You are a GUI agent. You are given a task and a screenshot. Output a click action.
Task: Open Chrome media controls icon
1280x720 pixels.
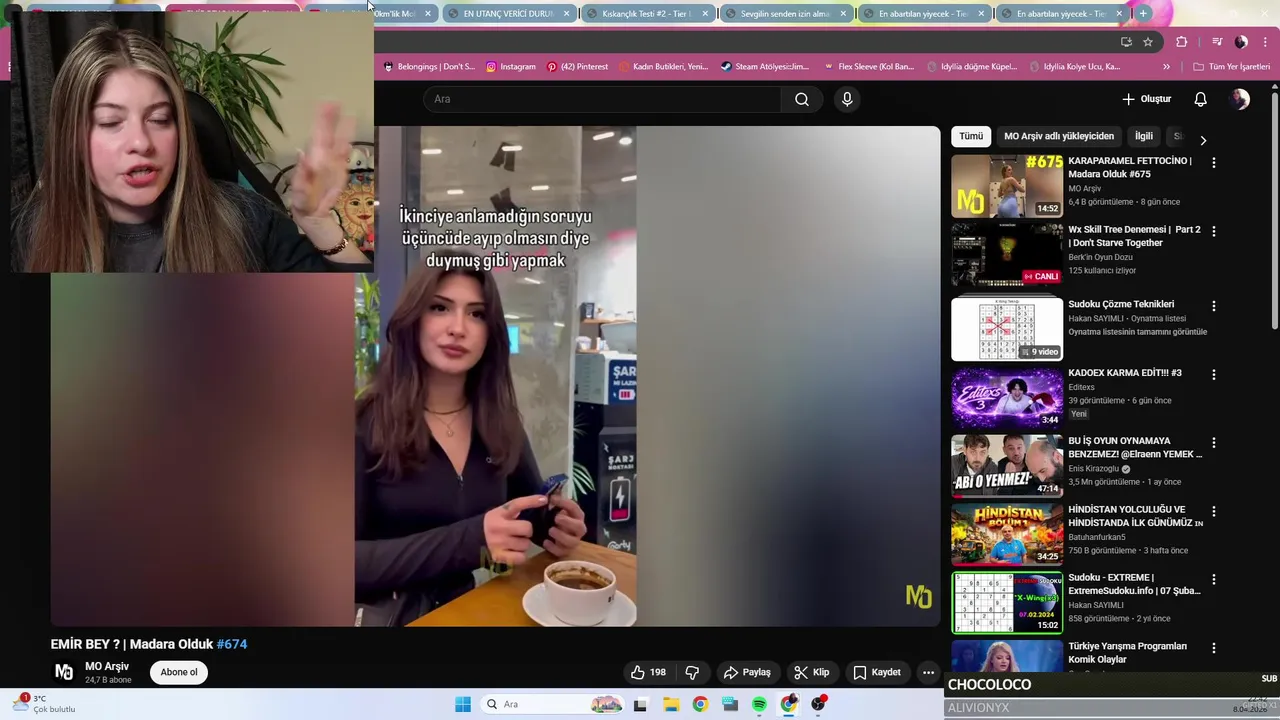pos(1217,42)
